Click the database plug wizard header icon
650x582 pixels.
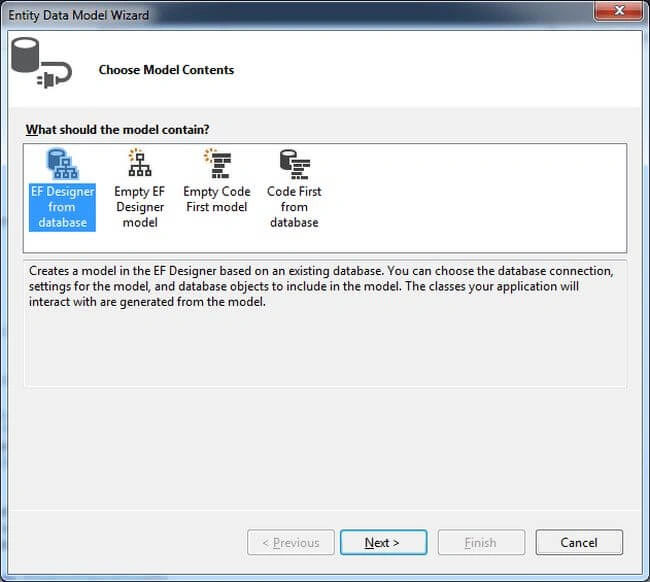pos(41,63)
